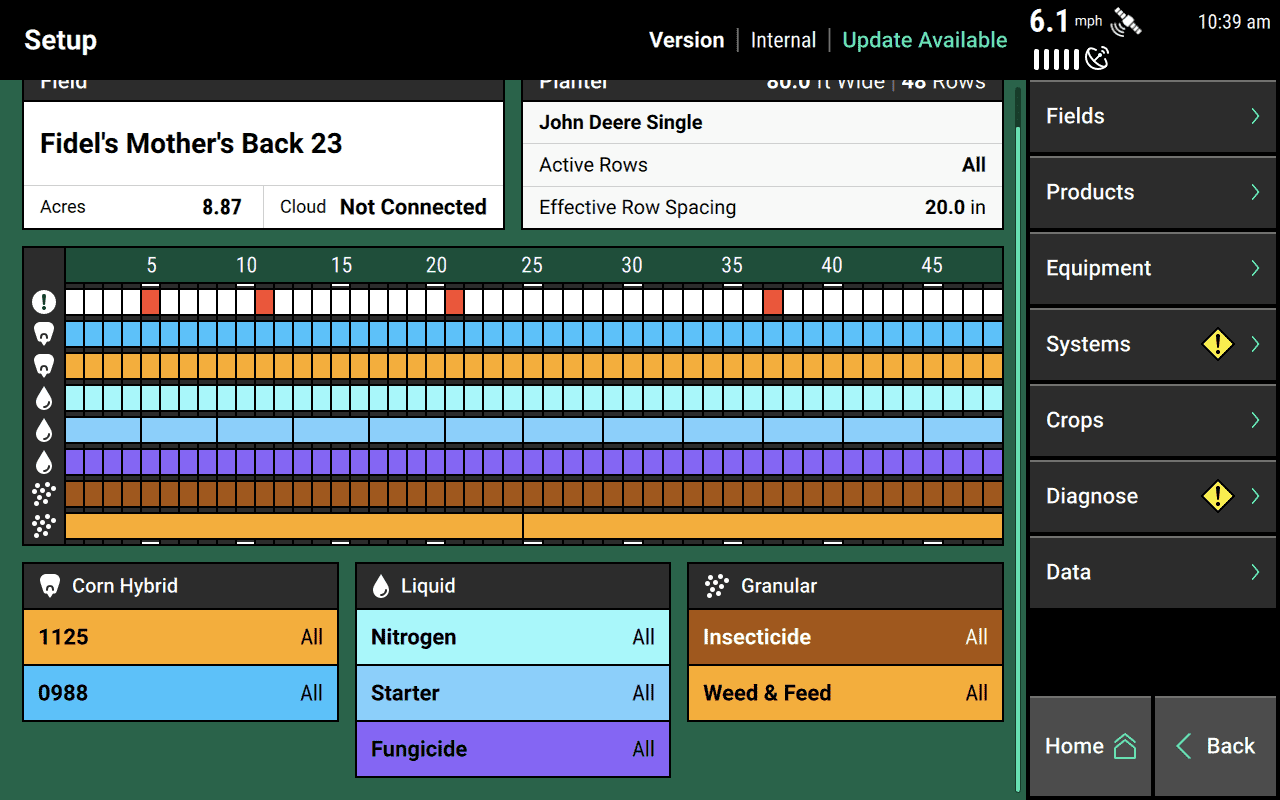Tap the satellite dish connectivity icon
This screenshot has width=1280, height=800.
[1097, 59]
